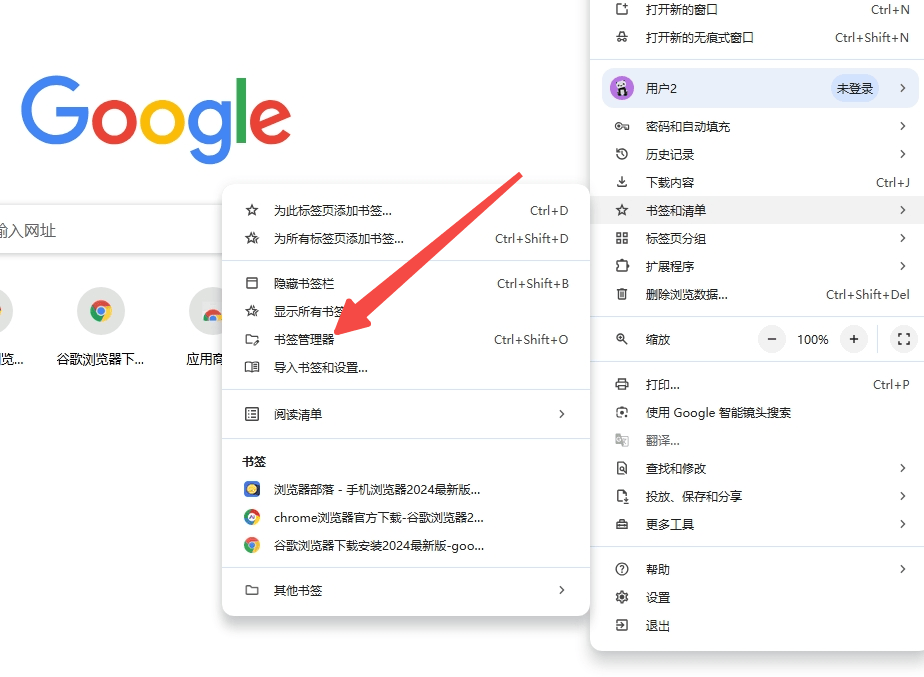Click the exit icon beside 退出
Screen dimensions: 924x677
click(x=622, y=625)
